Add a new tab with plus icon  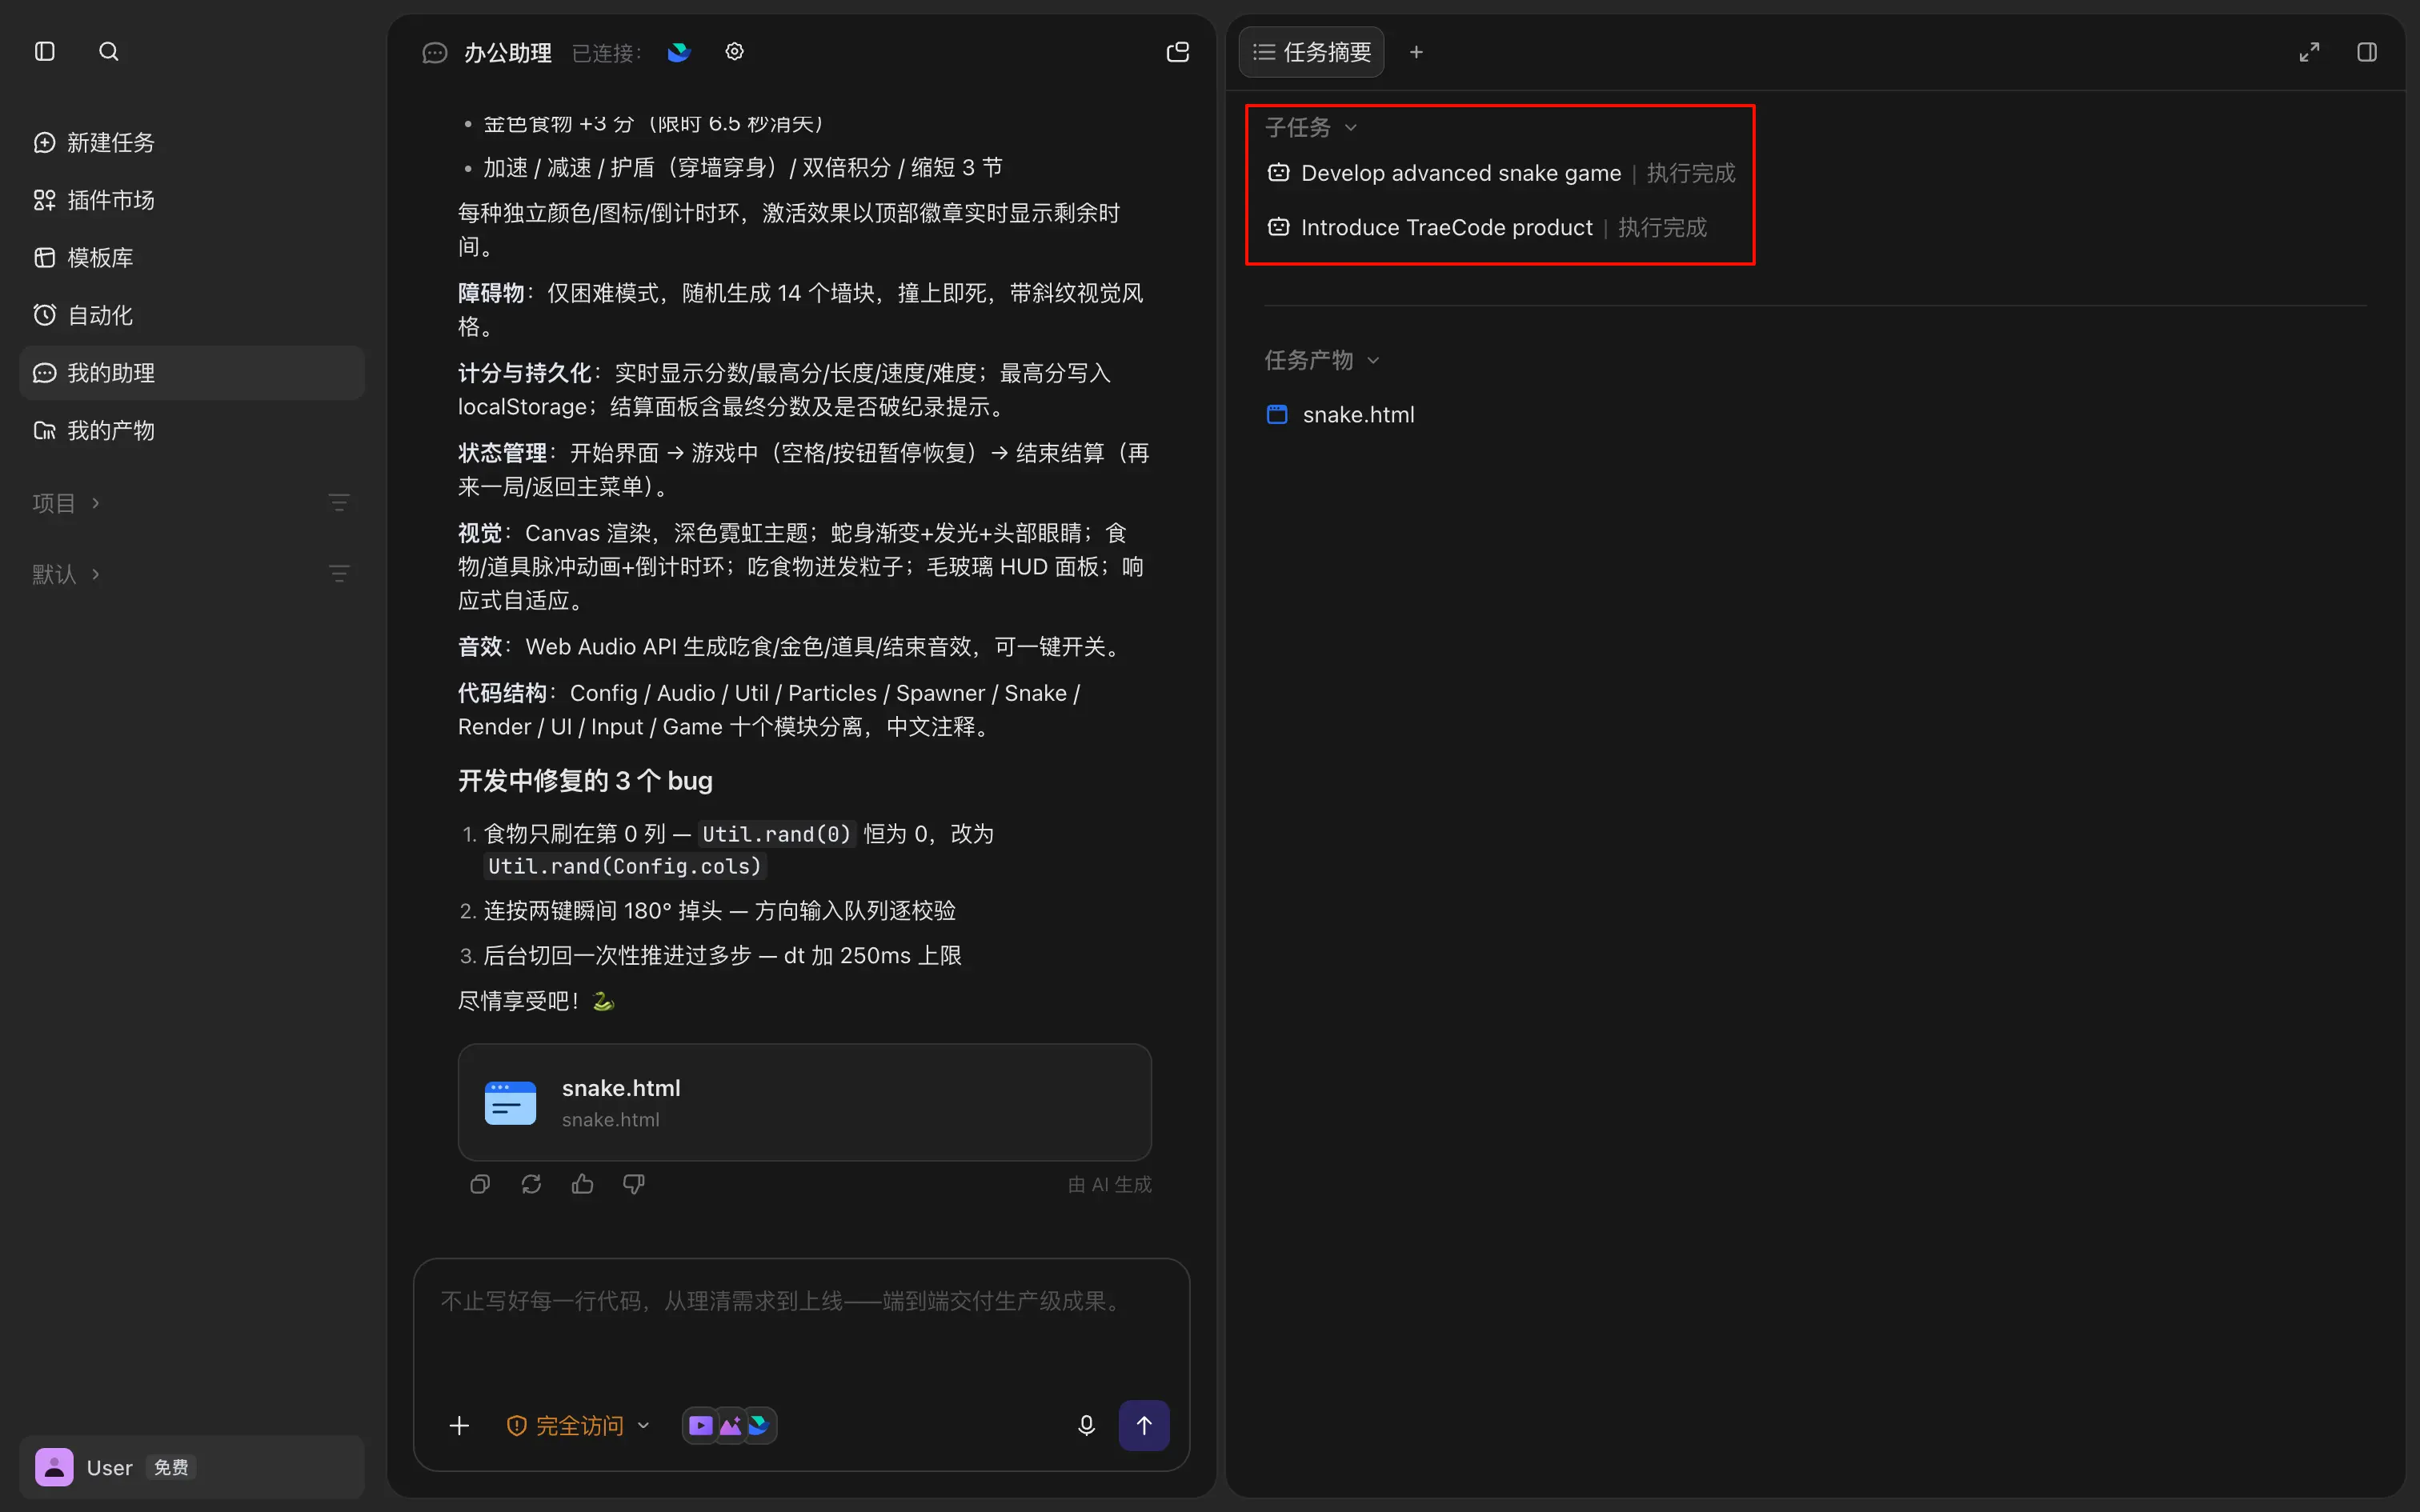coord(1416,52)
